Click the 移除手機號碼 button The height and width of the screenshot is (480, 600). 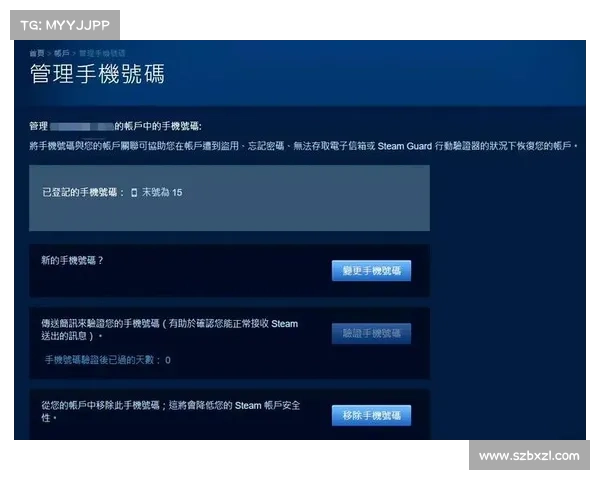click(371, 415)
